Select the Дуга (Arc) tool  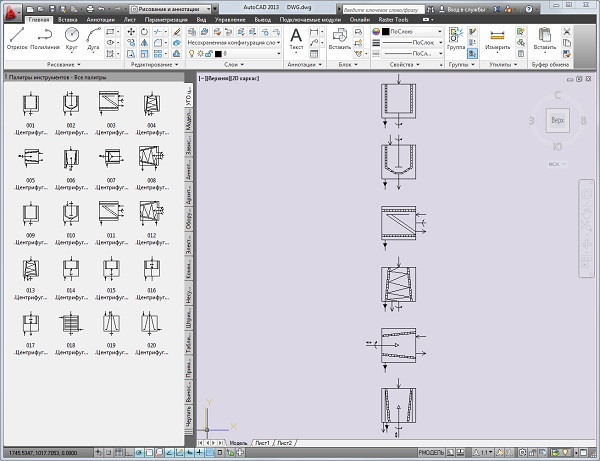click(x=95, y=37)
